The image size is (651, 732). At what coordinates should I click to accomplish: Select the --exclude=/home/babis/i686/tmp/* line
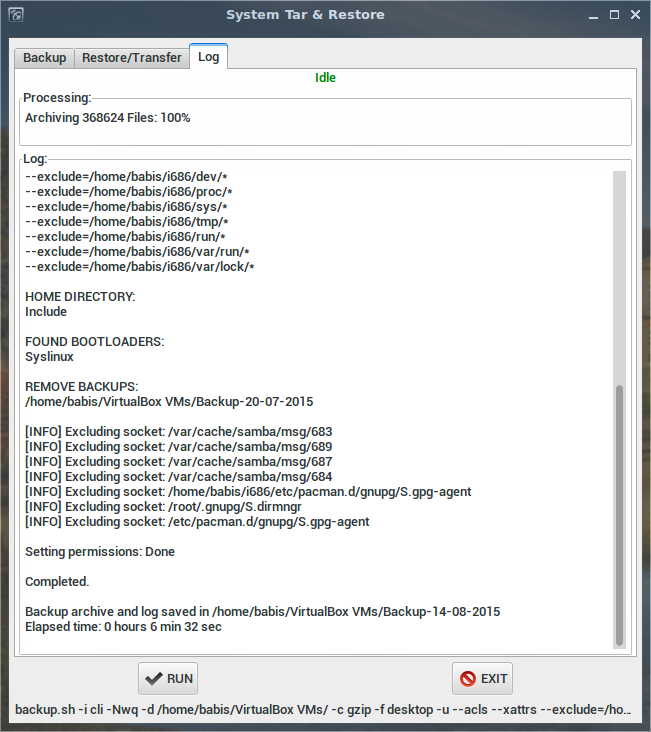pyautogui.click(x=127, y=222)
